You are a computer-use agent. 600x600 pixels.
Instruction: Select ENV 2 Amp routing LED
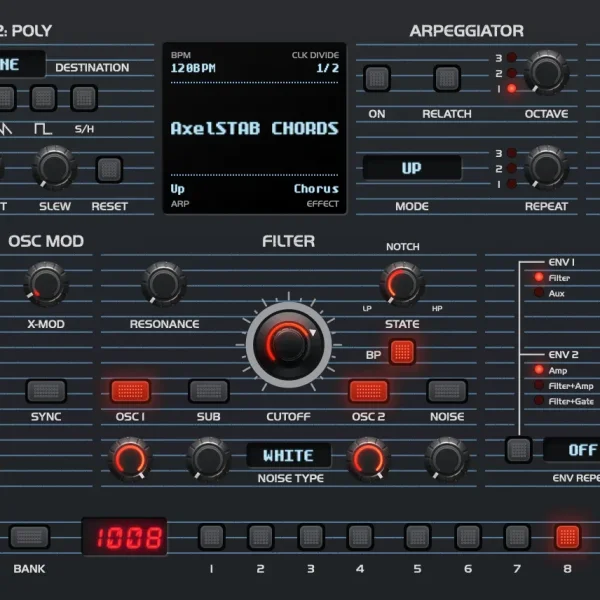(x=539, y=370)
